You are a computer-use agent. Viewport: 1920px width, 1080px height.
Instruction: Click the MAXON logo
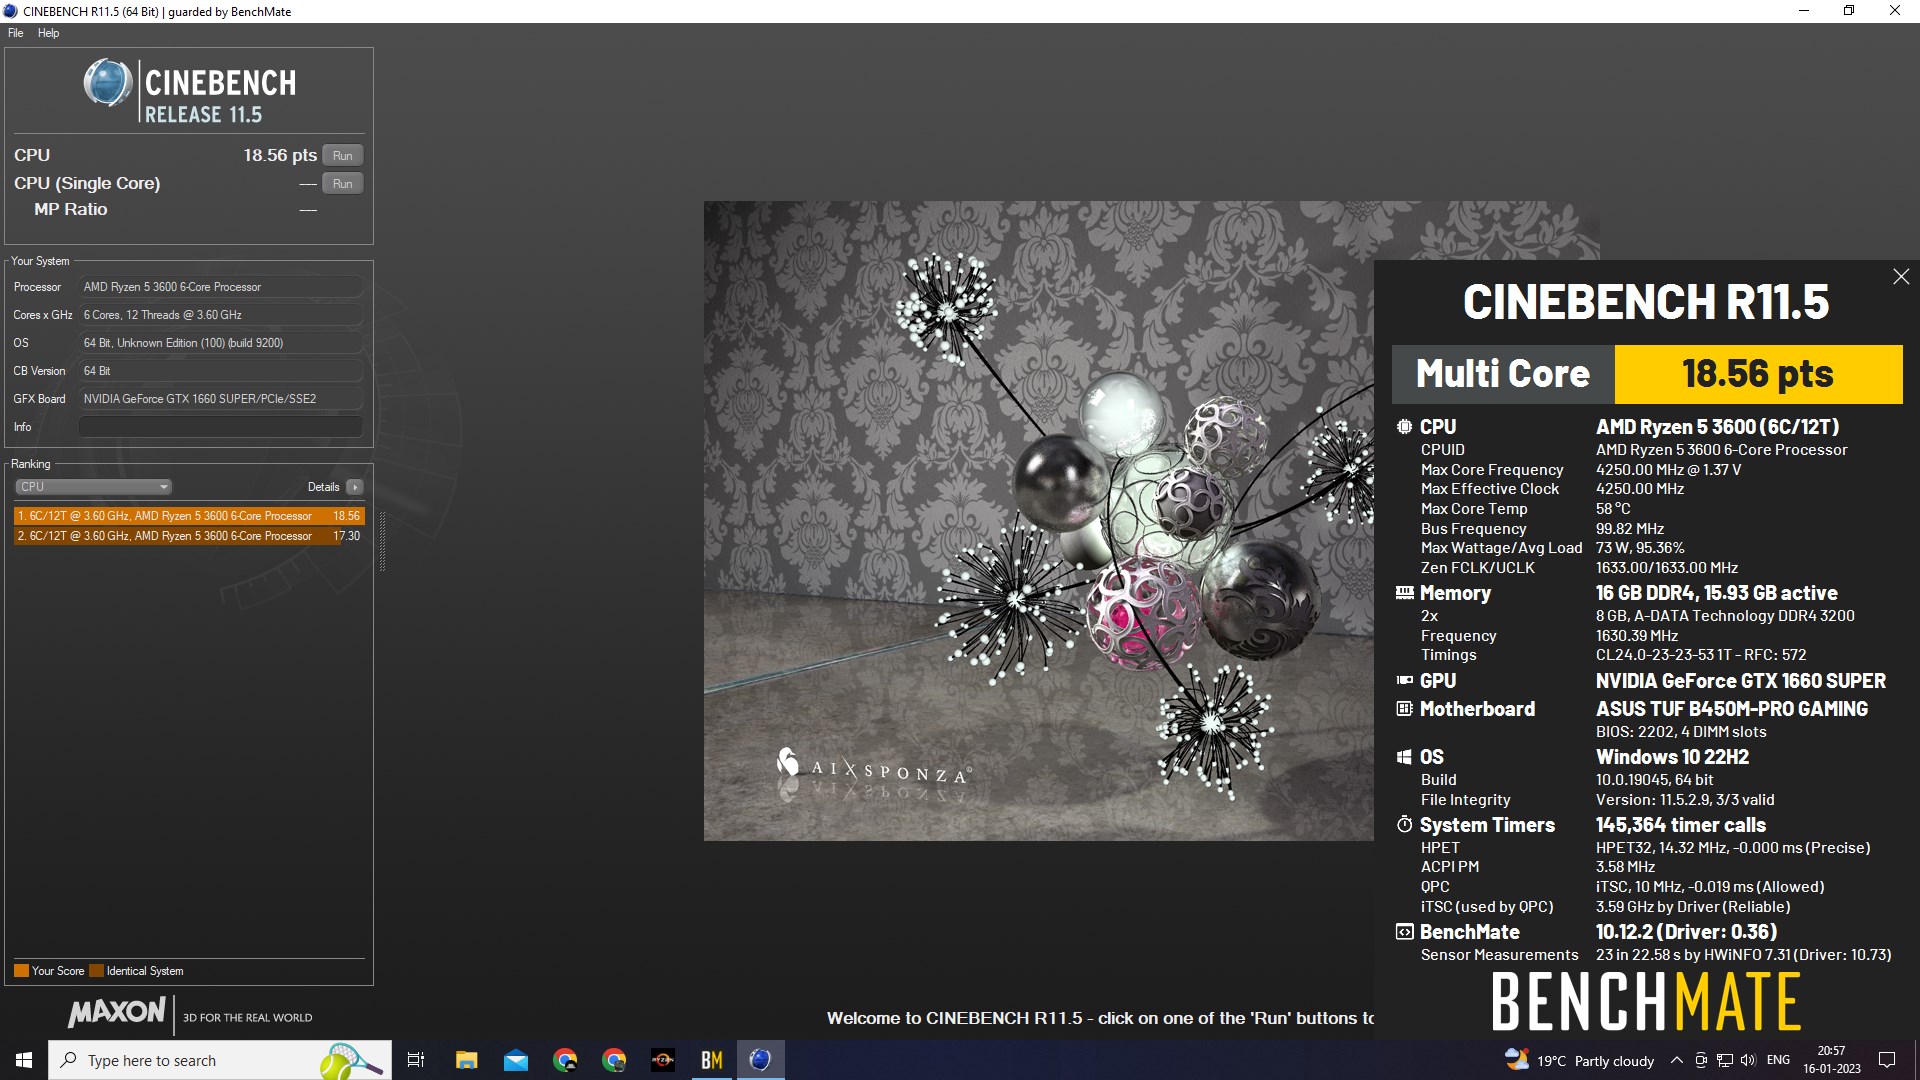pos(117,1012)
